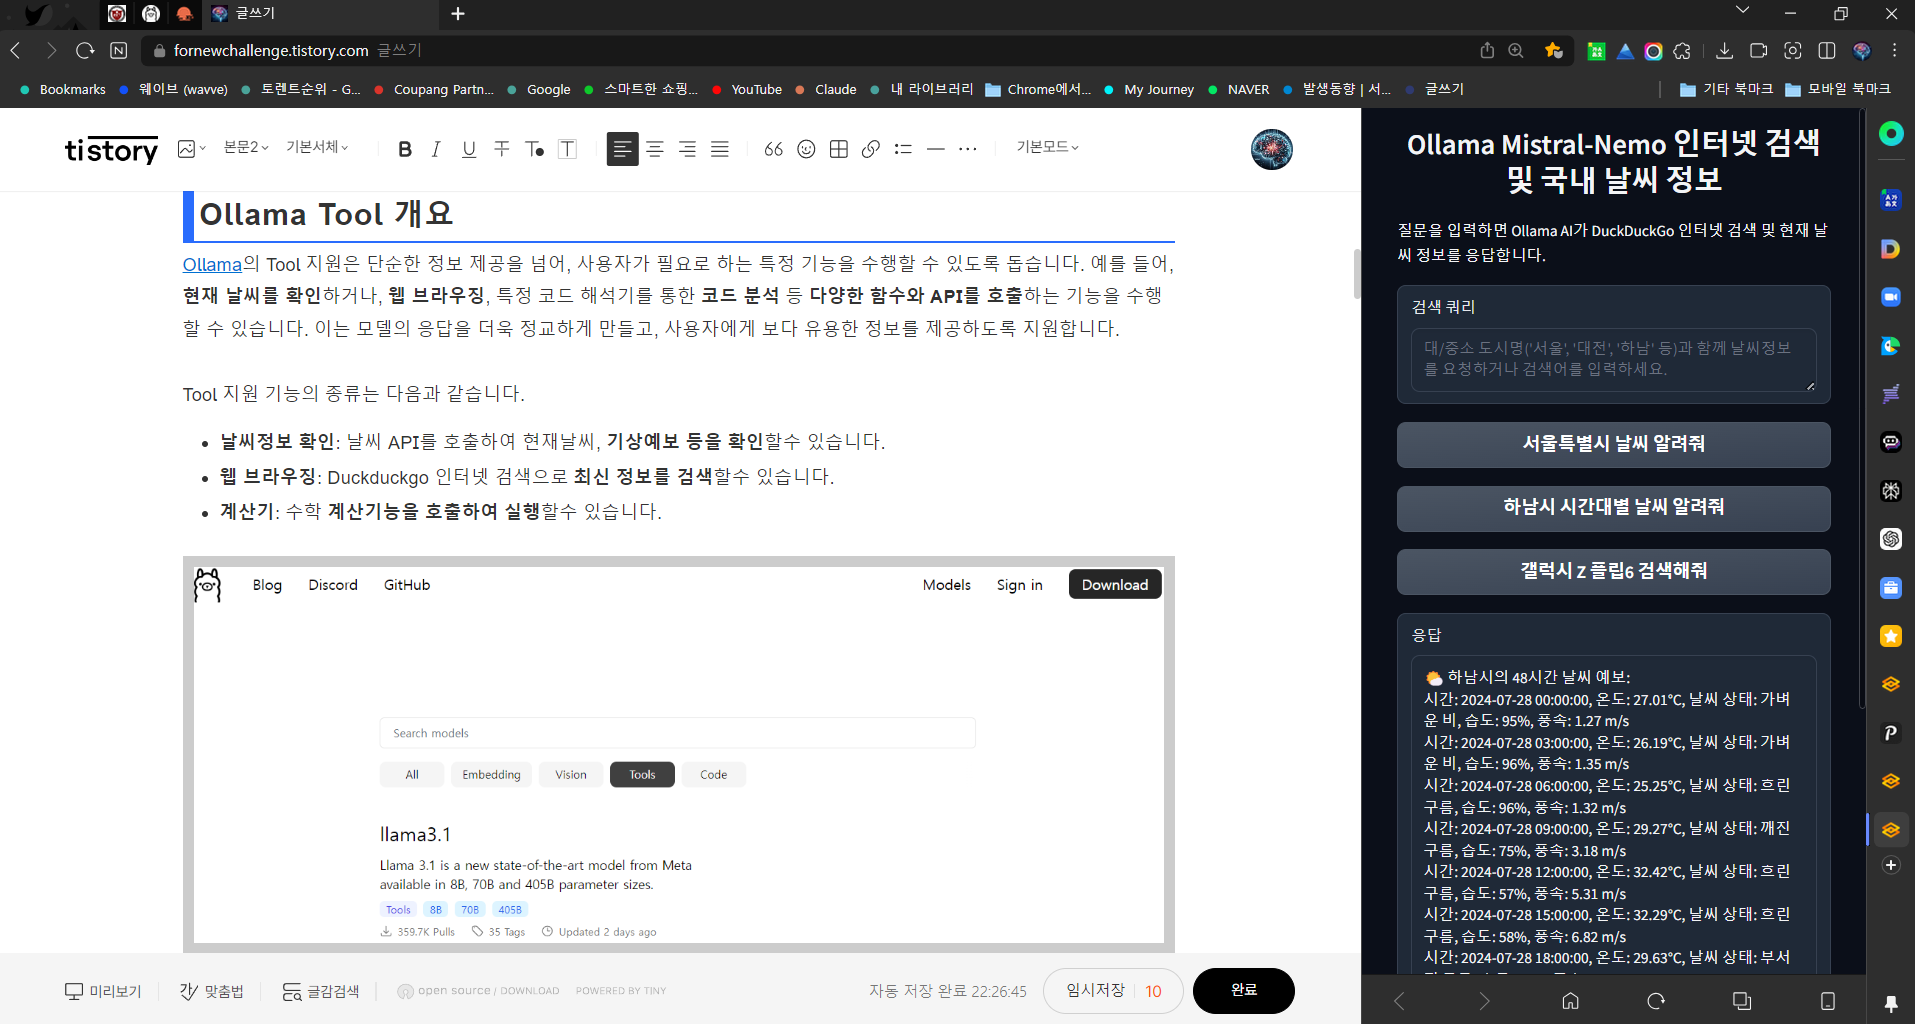Align text center
This screenshot has height=1024, width=1915.
click(655, 149)
